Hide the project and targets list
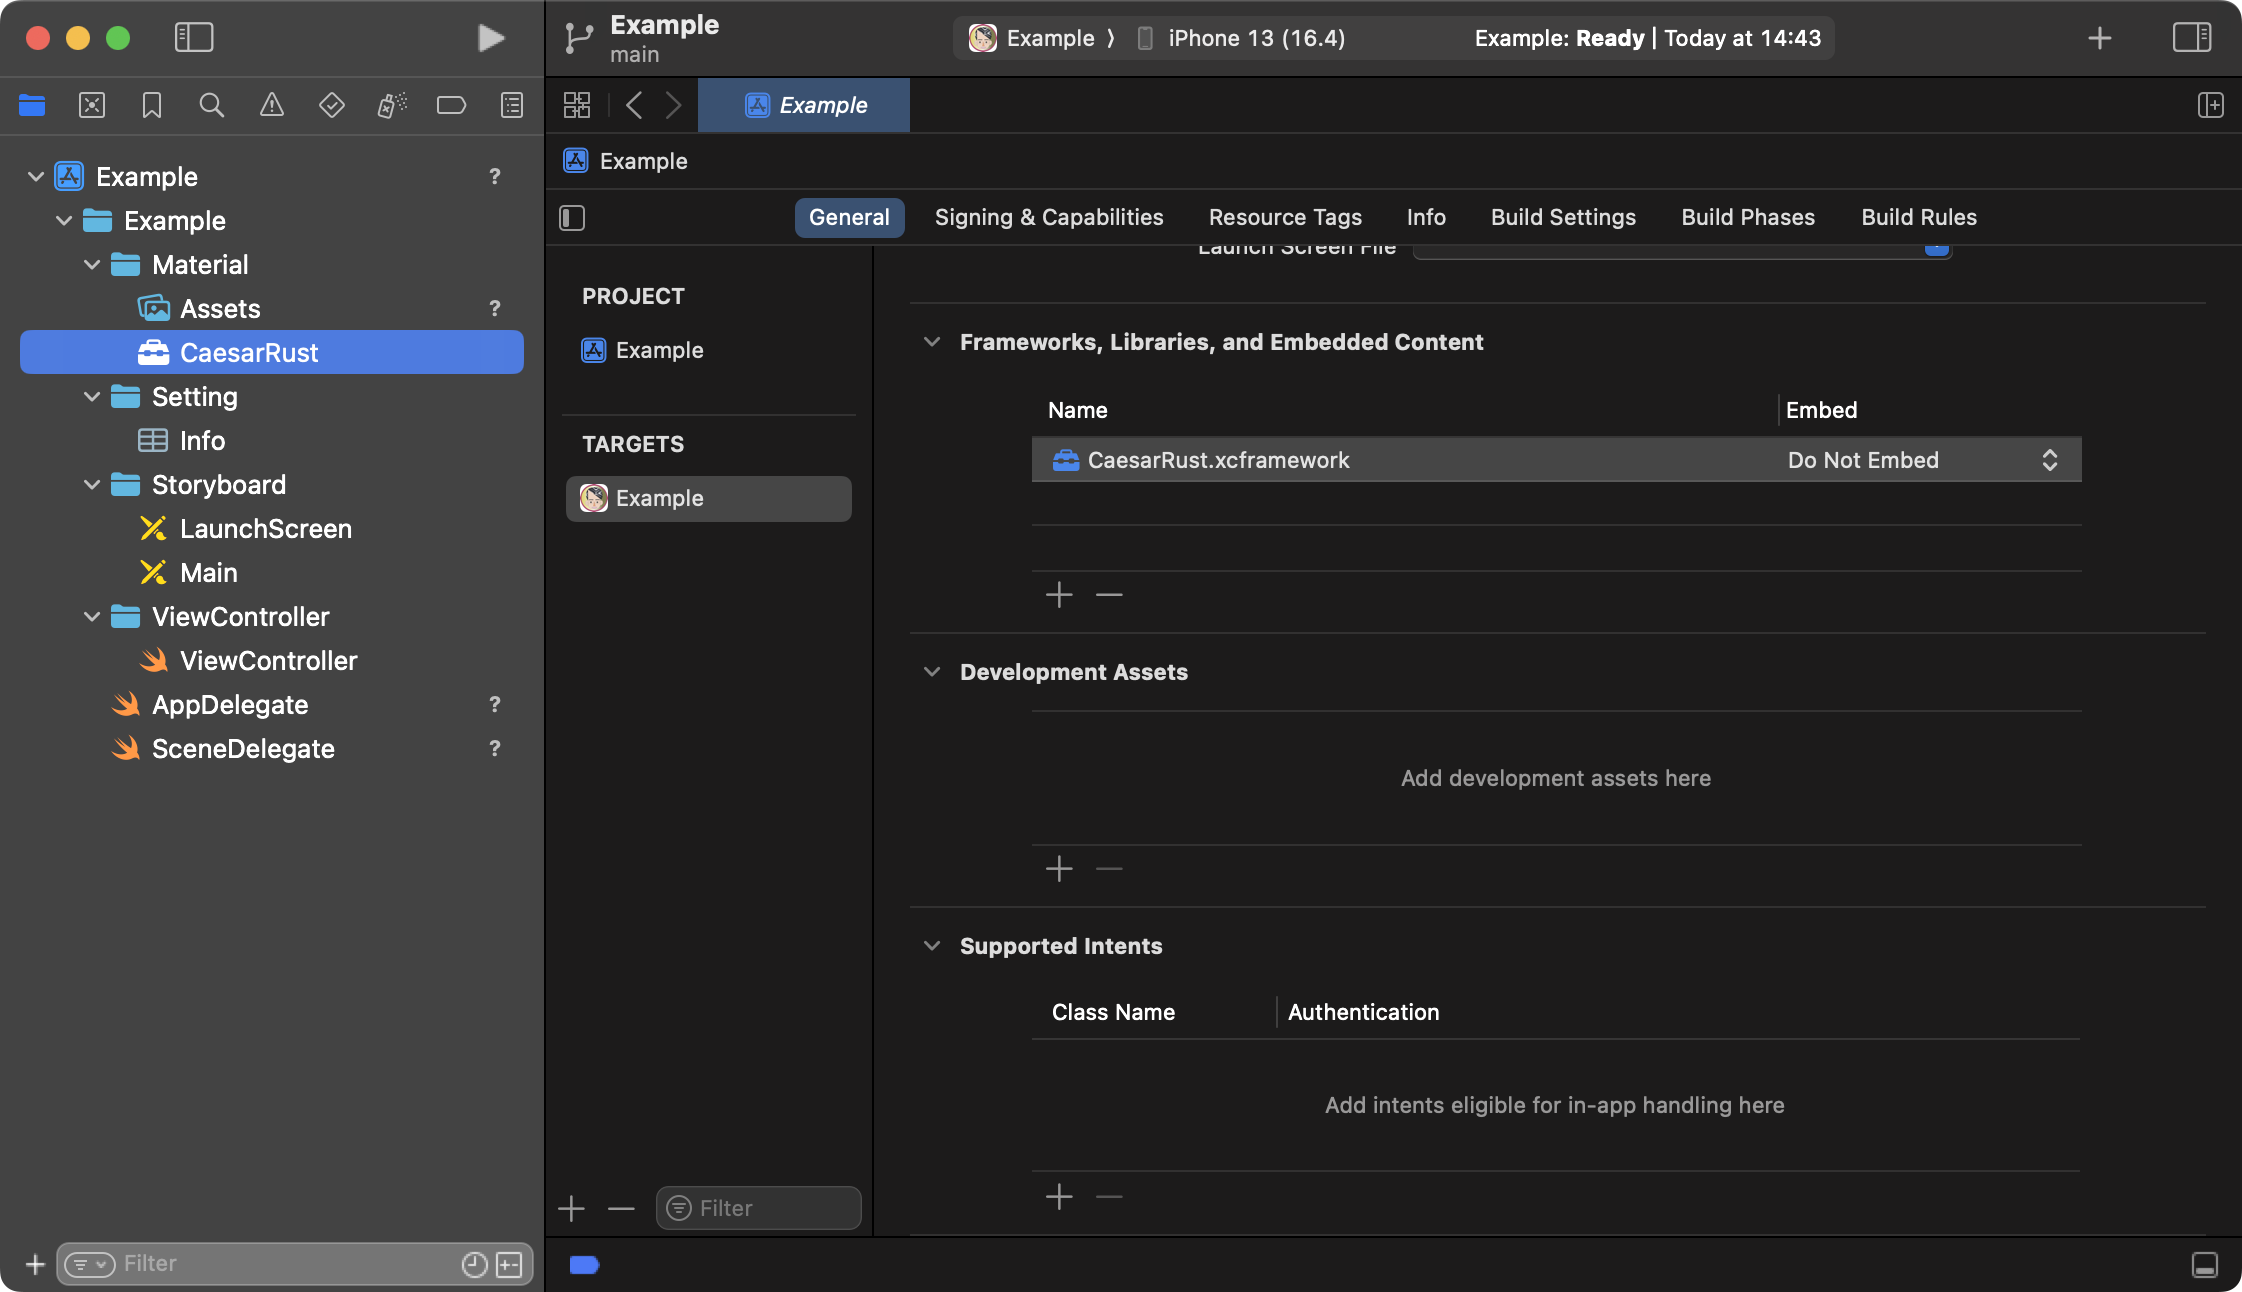 pyautogui.click(x=572, y=218)
